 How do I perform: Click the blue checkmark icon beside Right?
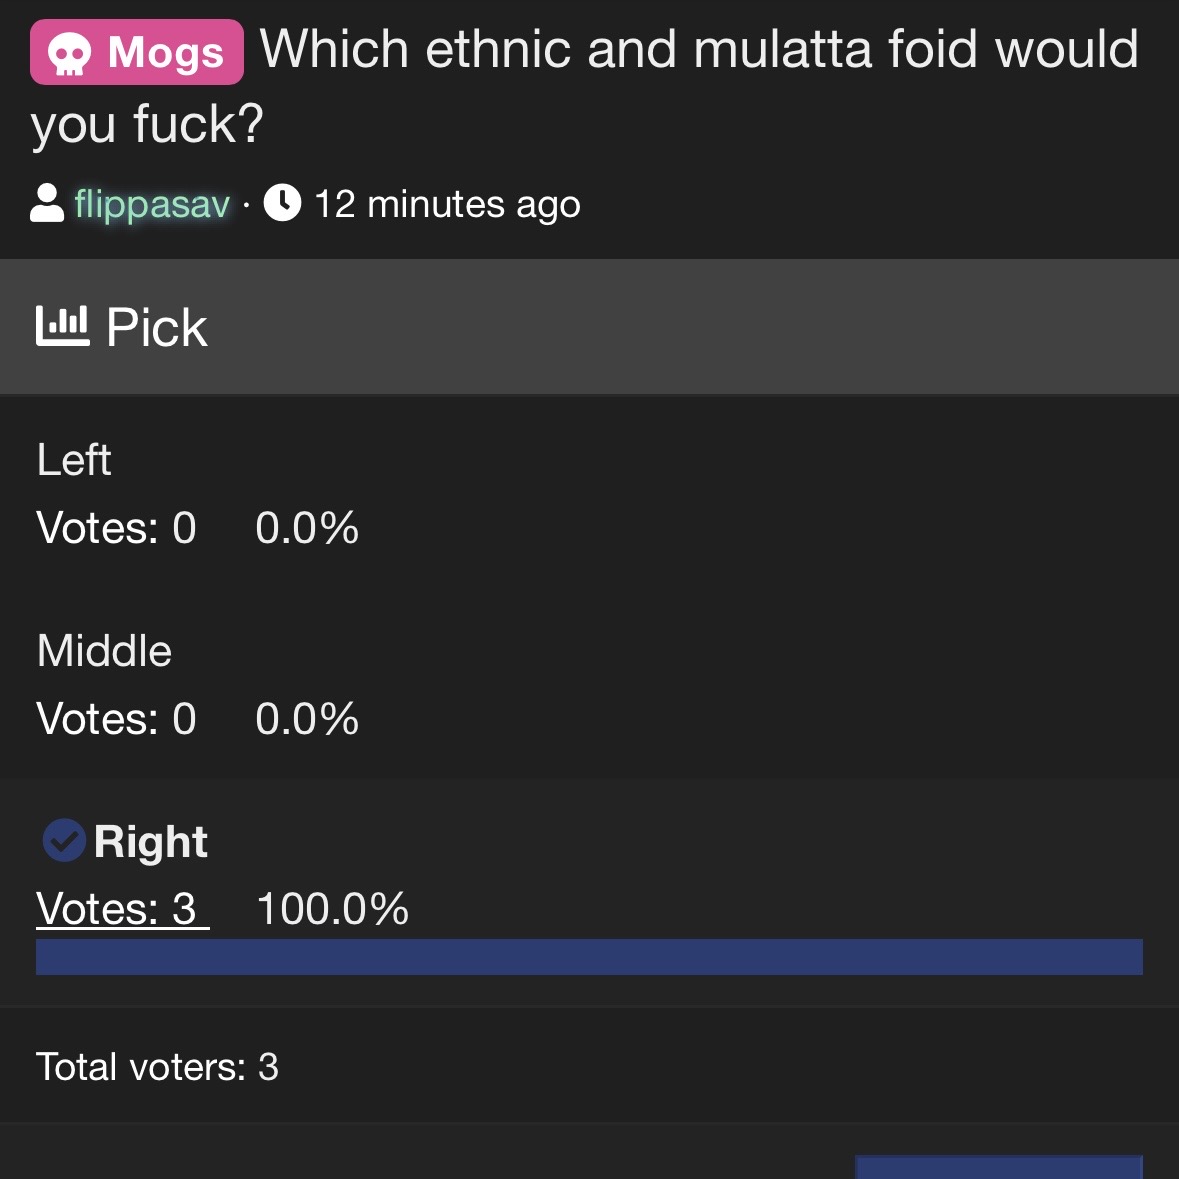pyautogui.click(x=64, y=840)
